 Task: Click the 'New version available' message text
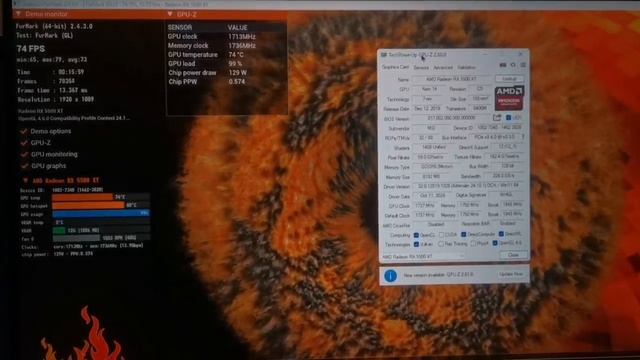tap(439, 275)
